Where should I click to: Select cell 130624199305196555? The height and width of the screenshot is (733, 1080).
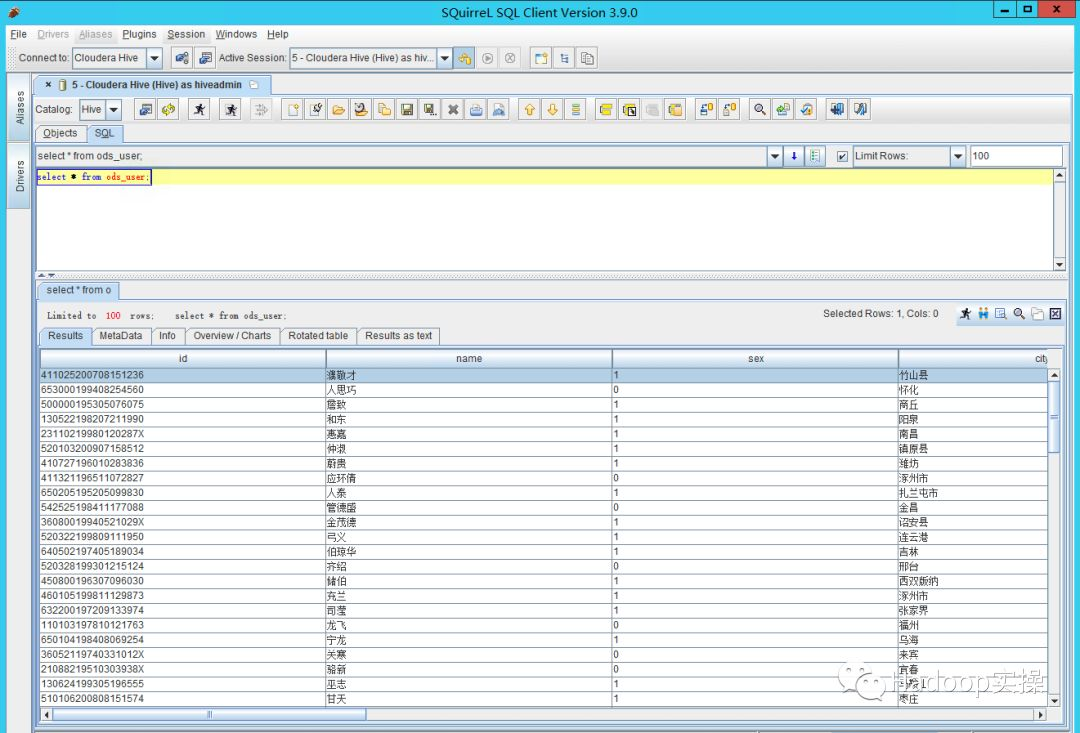[x=183, y=684]
